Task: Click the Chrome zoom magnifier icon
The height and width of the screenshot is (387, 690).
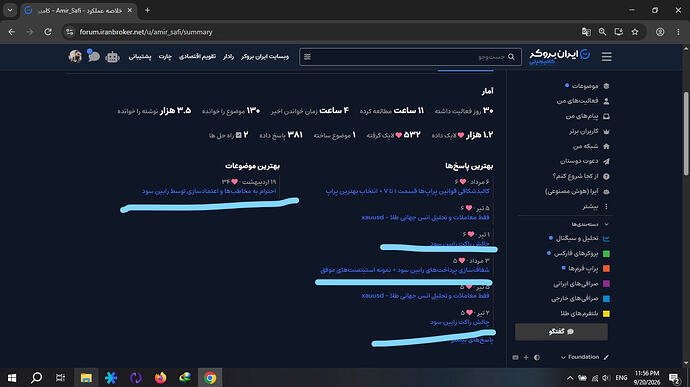Action: (x=602, y=32)
